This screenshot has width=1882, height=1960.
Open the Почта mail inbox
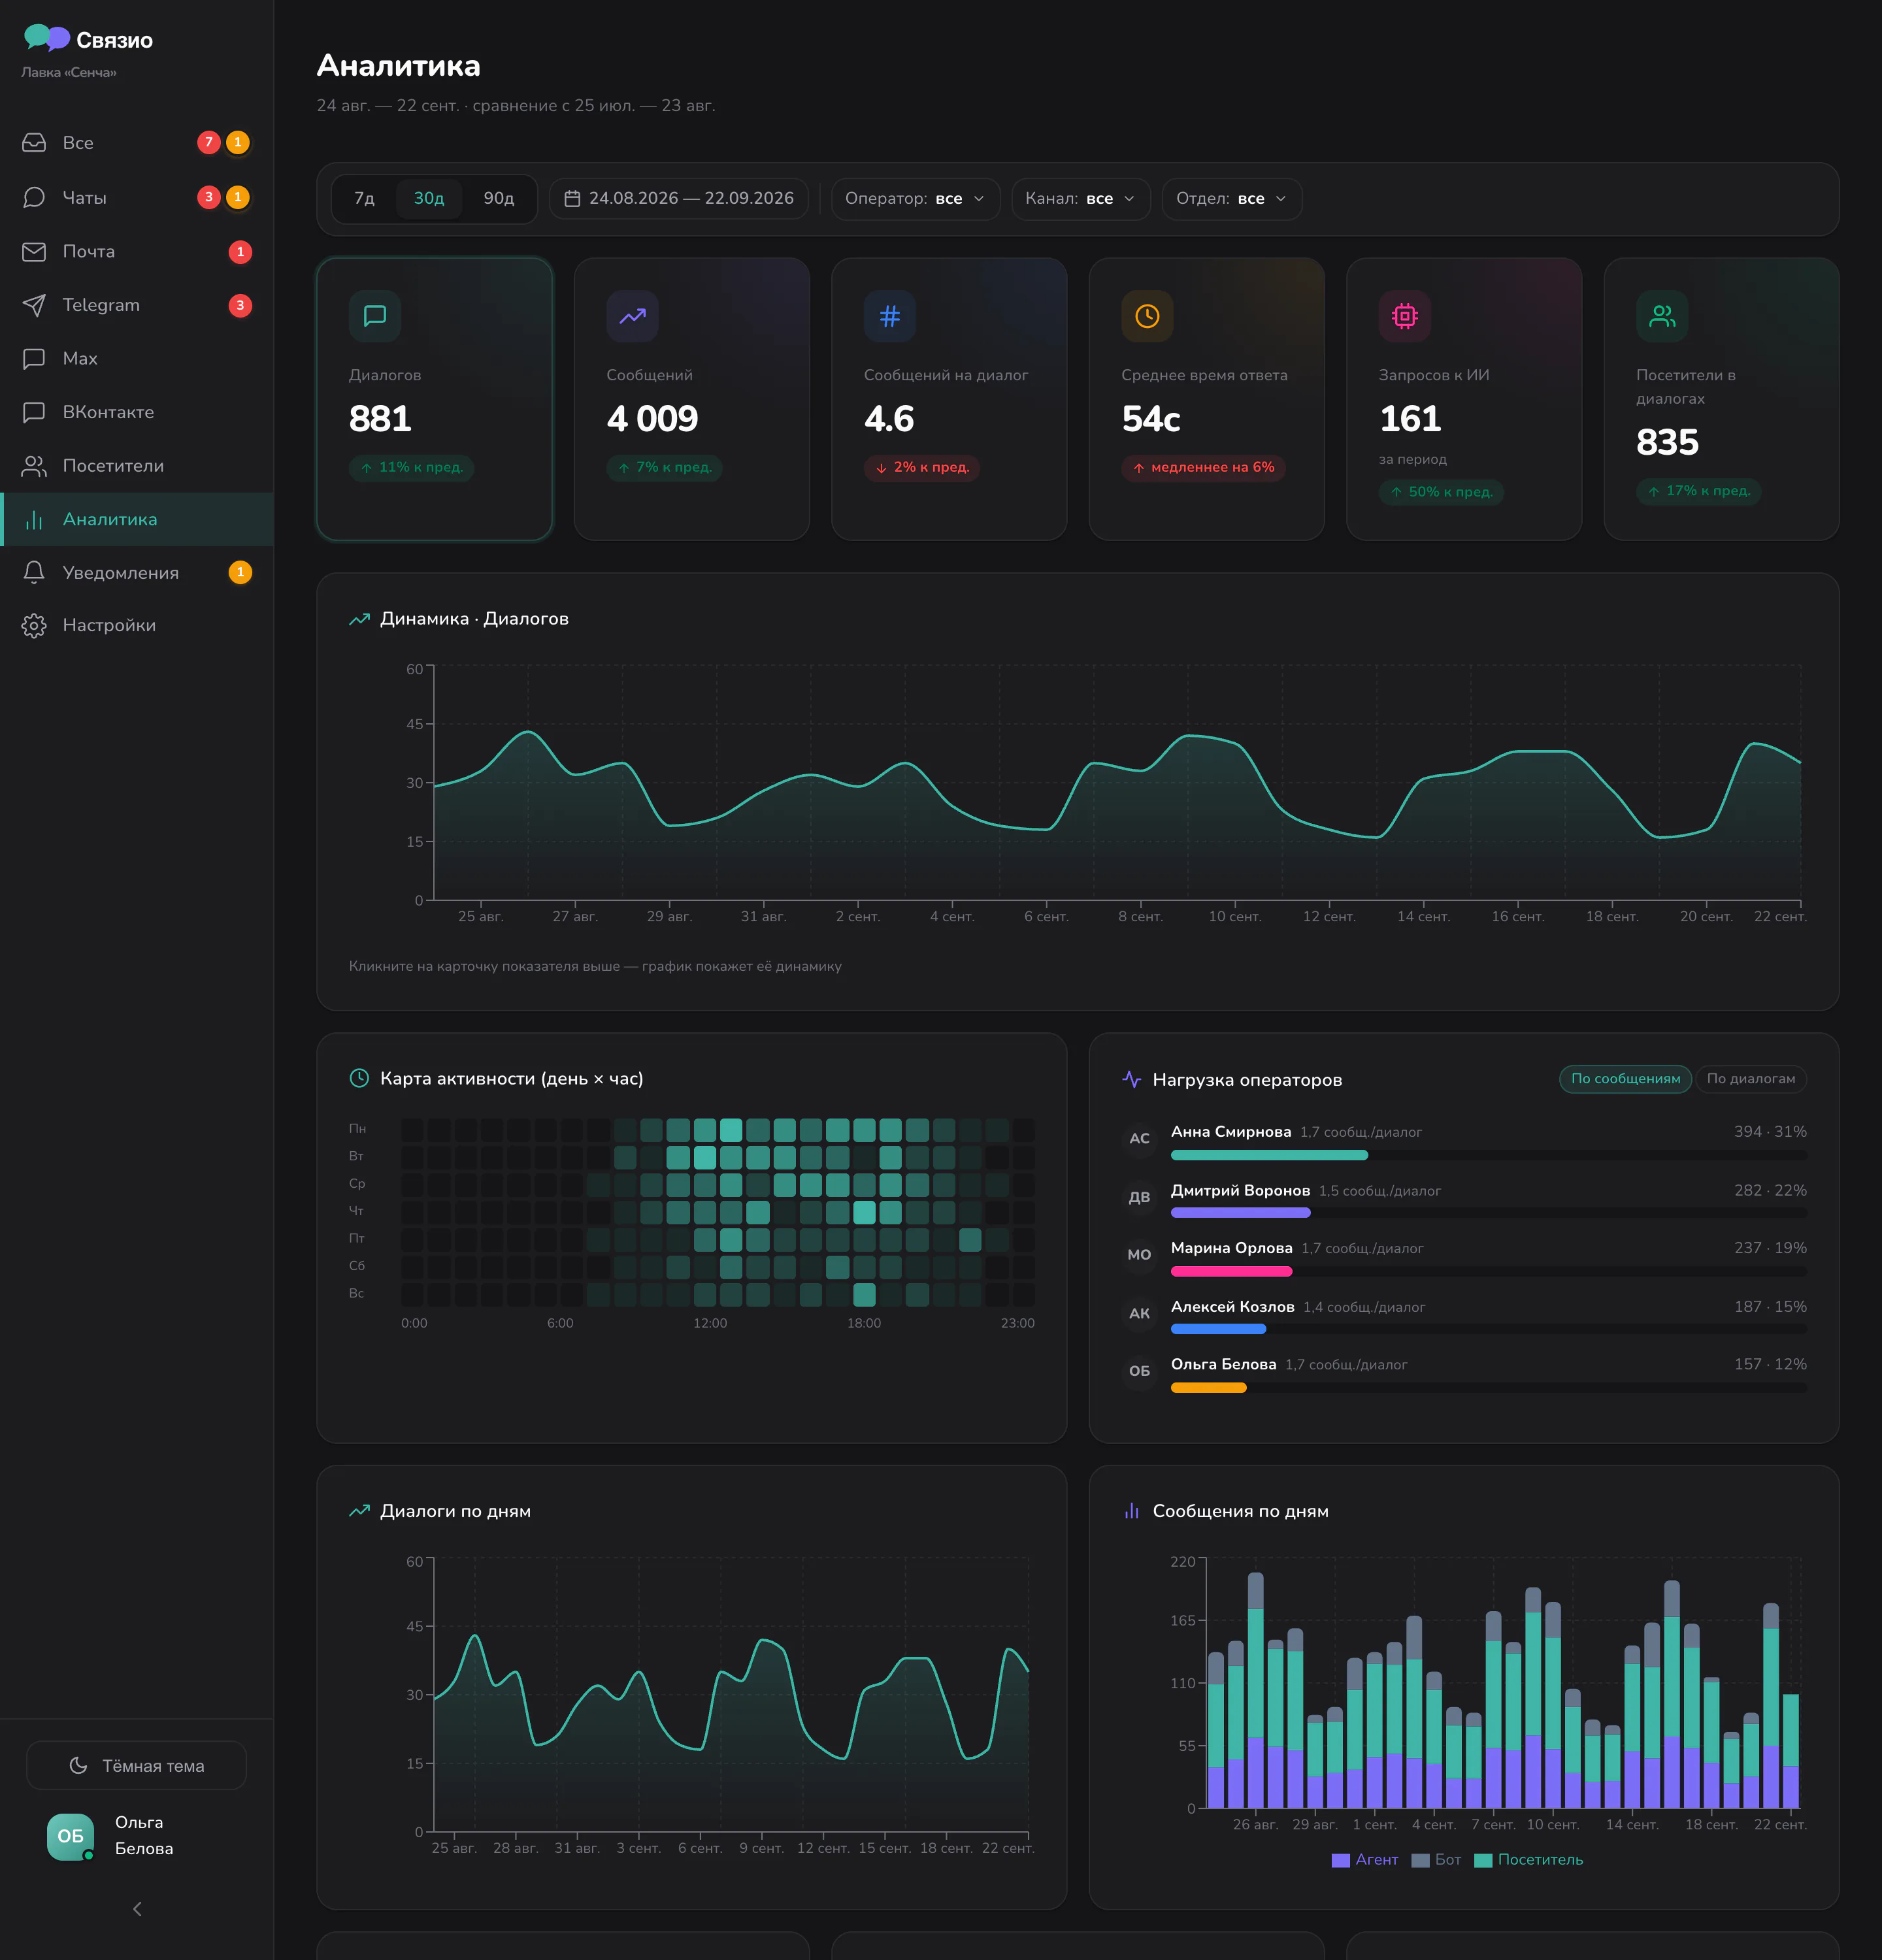136,252
